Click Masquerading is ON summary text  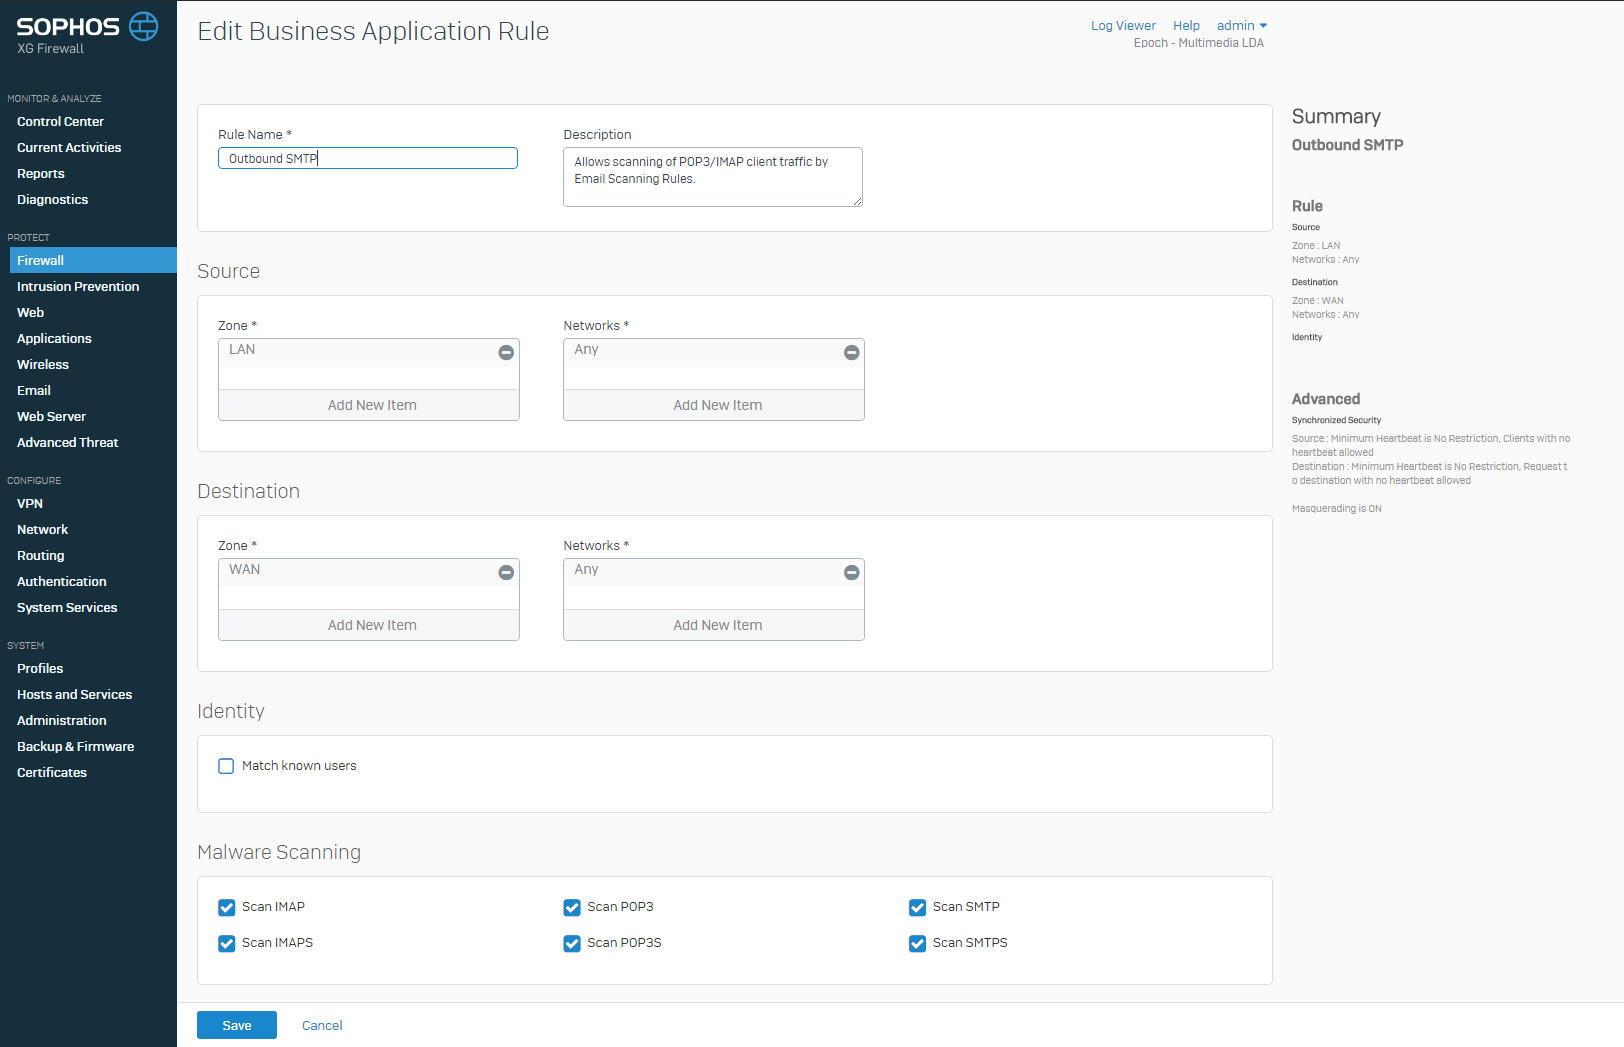(x=1336, y=509)
